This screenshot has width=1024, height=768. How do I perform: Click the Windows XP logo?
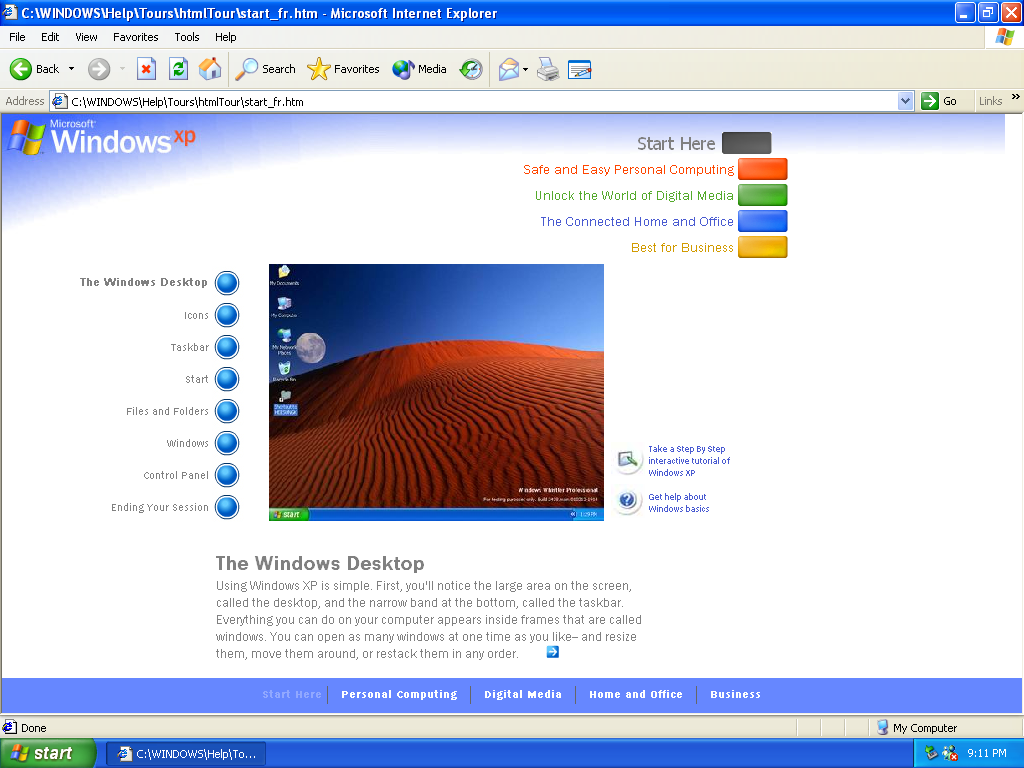click(102, 137)
